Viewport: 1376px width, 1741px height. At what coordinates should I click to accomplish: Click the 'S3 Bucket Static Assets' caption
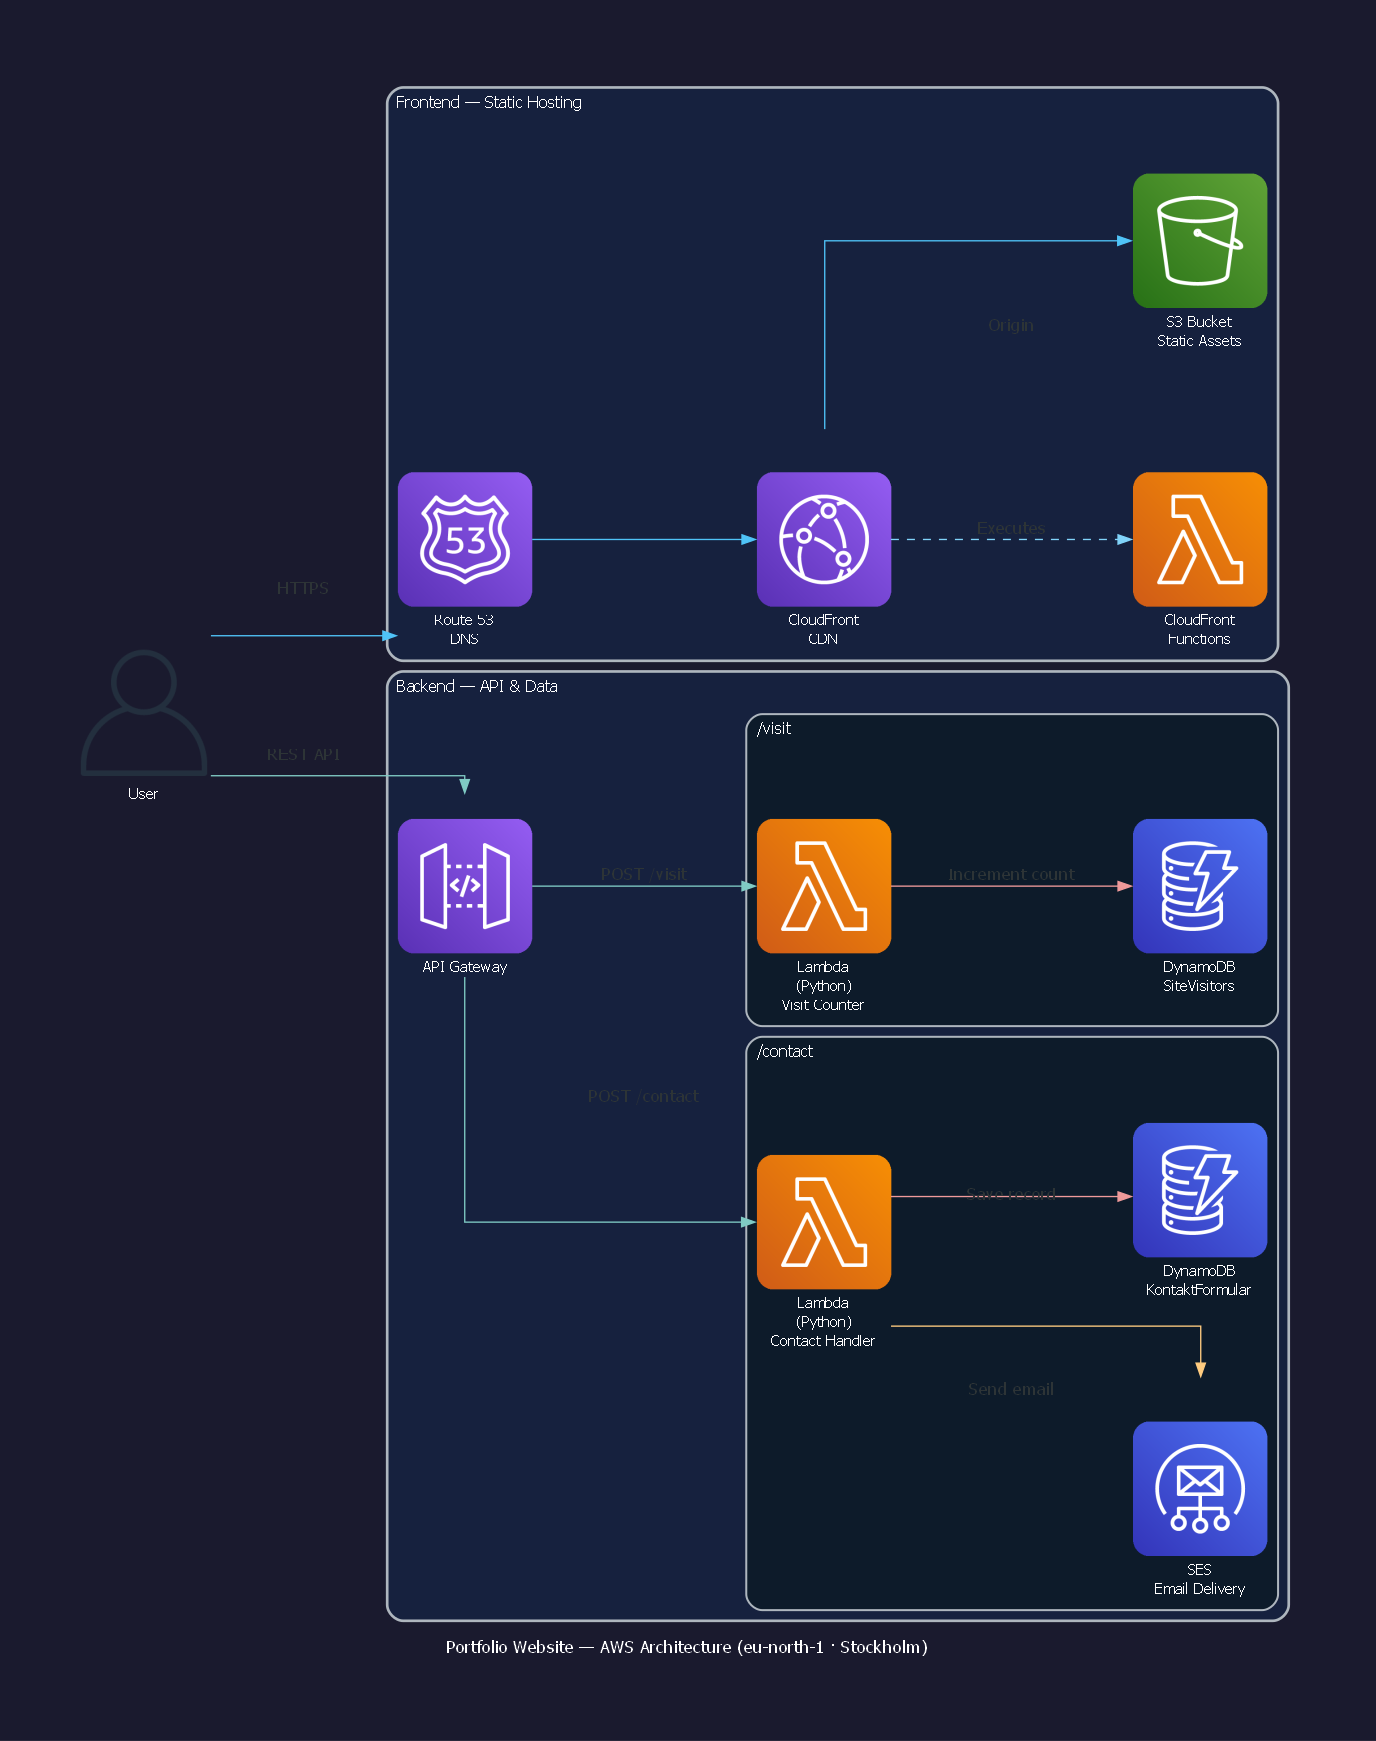pos(1199,331)
